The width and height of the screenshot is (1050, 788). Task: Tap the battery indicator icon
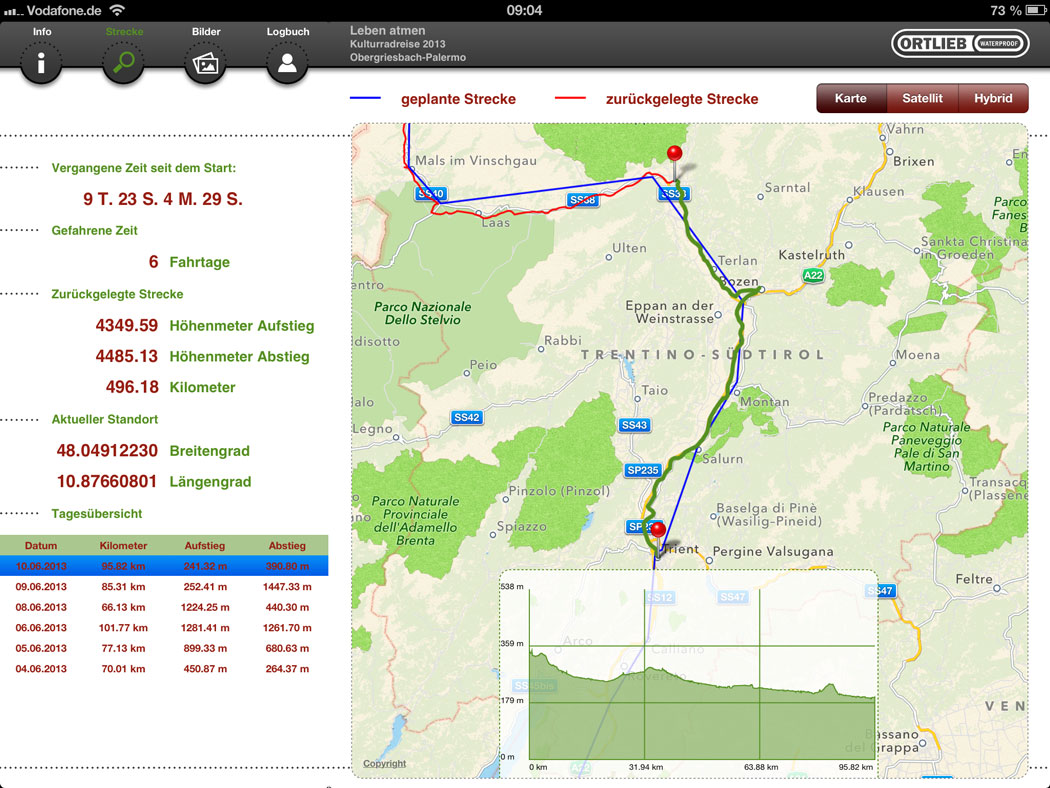(1035, 10)
